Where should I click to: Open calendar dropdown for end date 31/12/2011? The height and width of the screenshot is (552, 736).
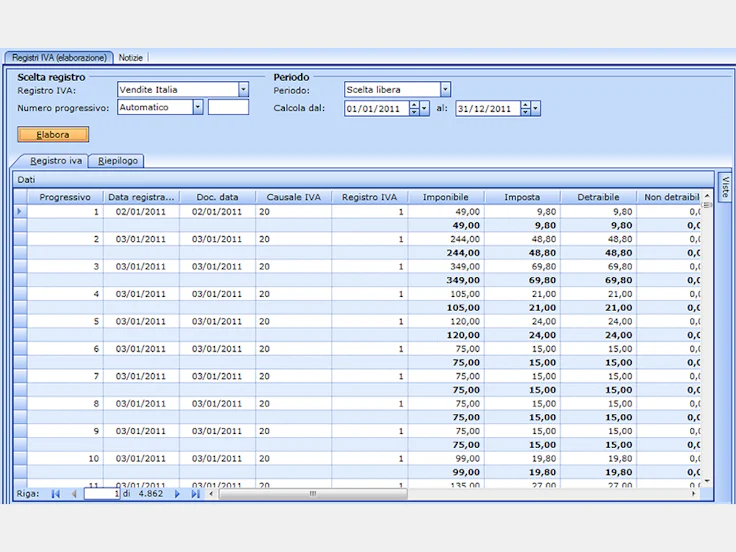point(536,108)
